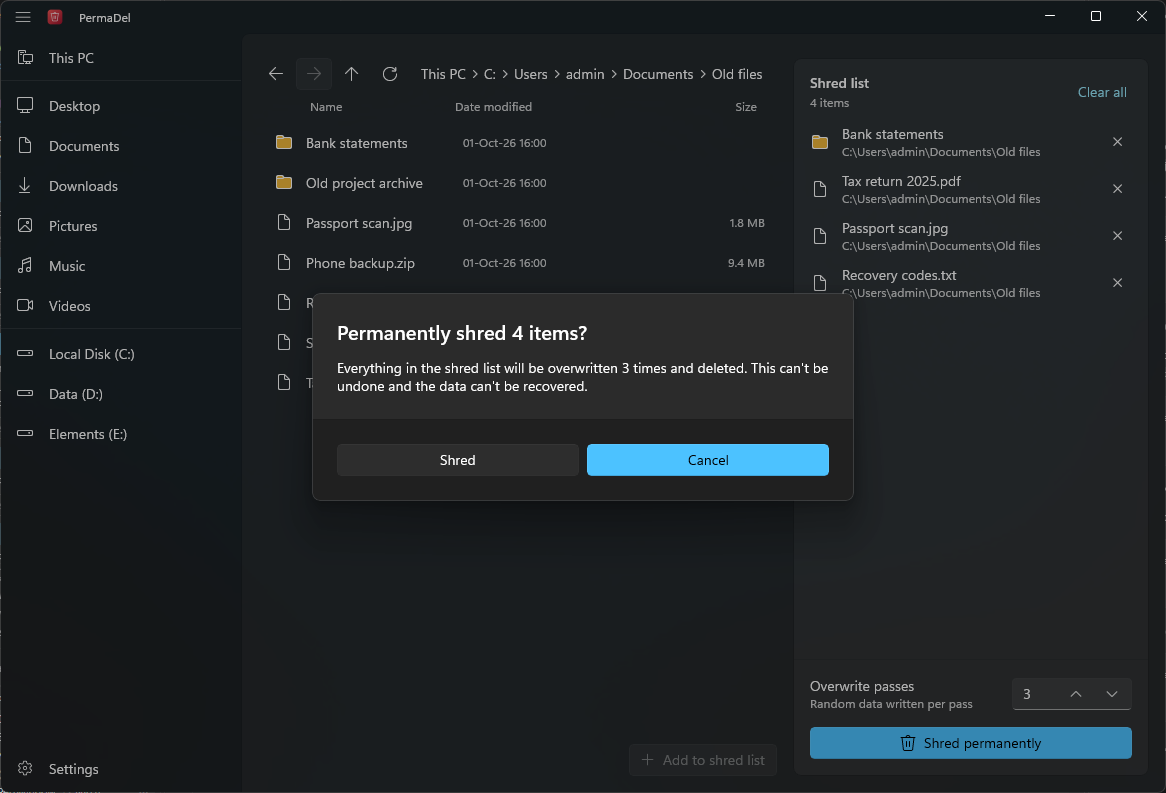Remove Passport scan.jpg from shred list
1166x793 pixels.
point(1117,236)
